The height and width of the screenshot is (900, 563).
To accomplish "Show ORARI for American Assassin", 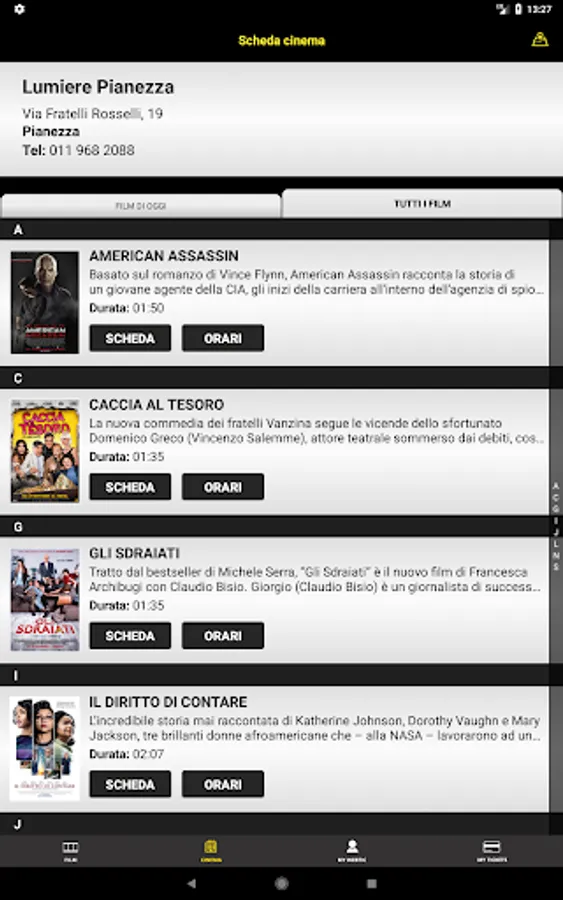I will pyautogui.click(x=223, y=338).
